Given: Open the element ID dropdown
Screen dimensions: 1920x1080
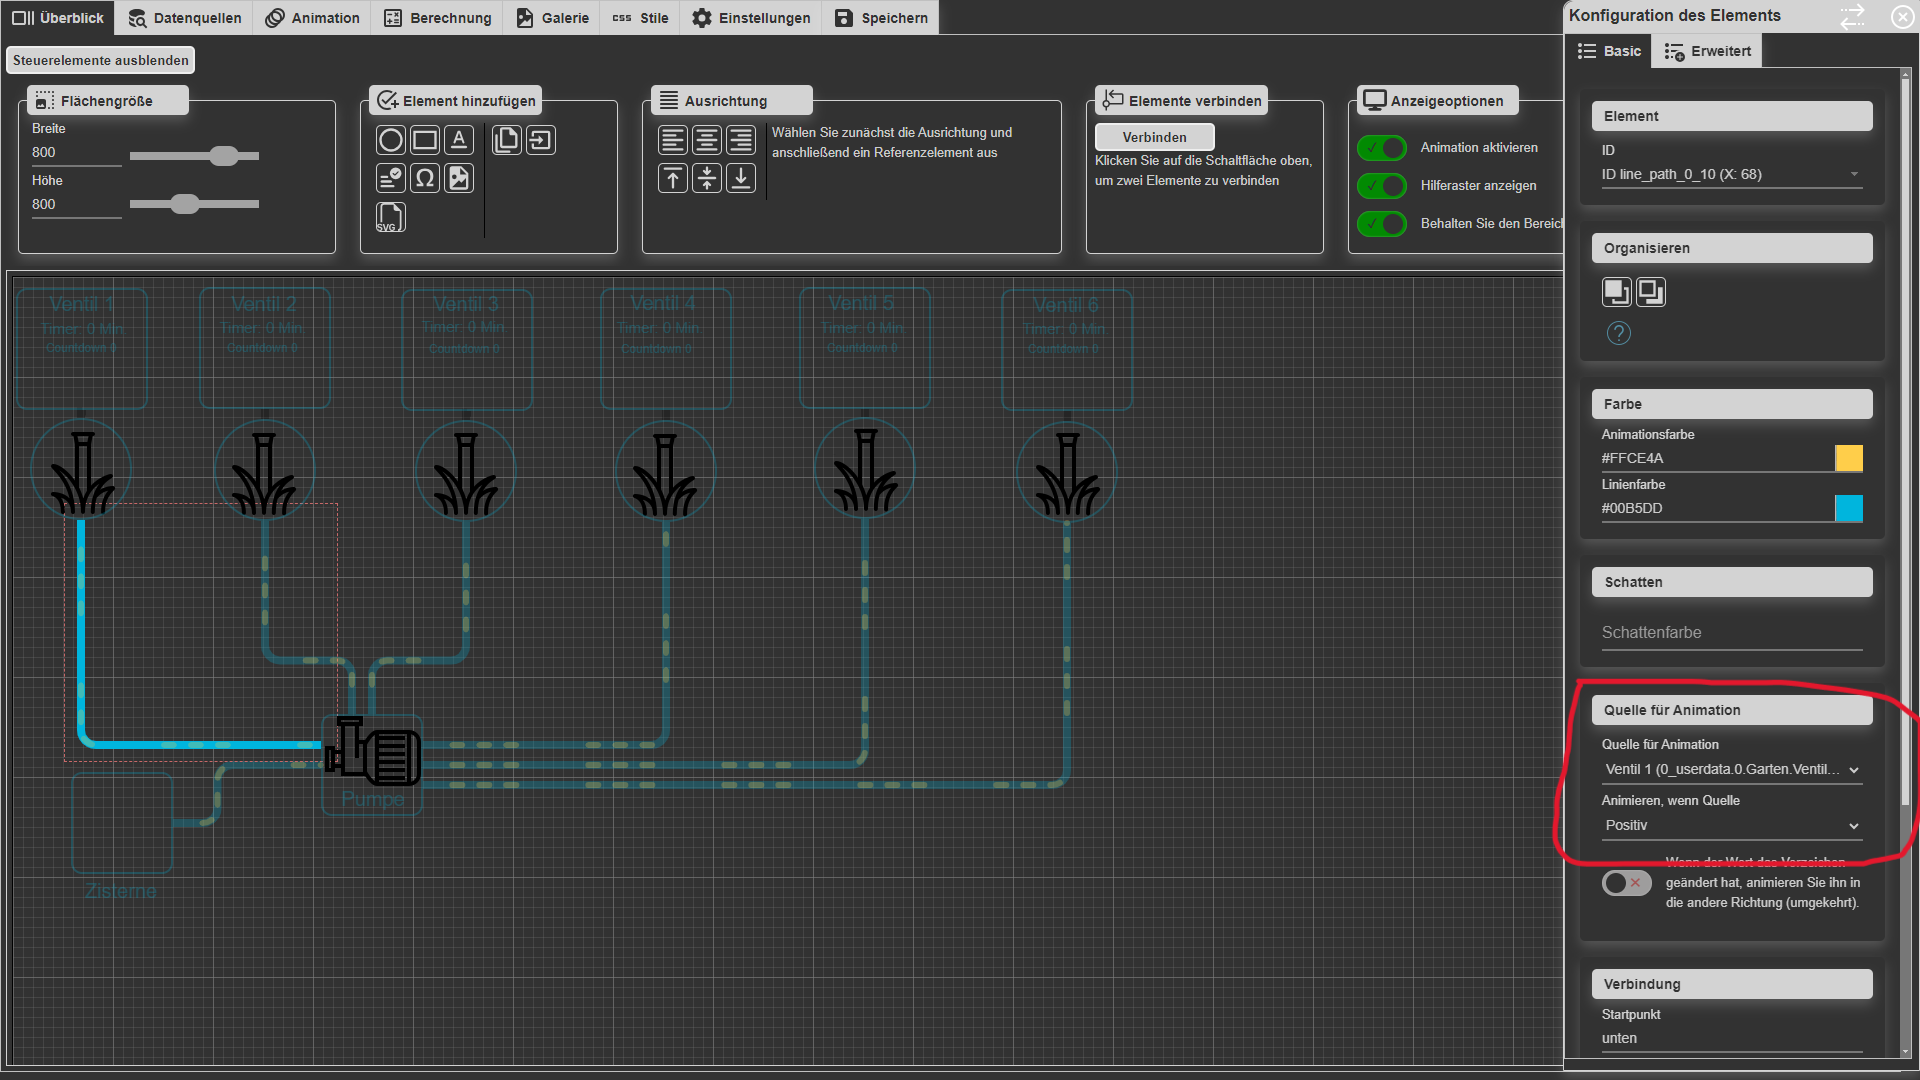Looking at the screenshot, I should click(1732, 175).
